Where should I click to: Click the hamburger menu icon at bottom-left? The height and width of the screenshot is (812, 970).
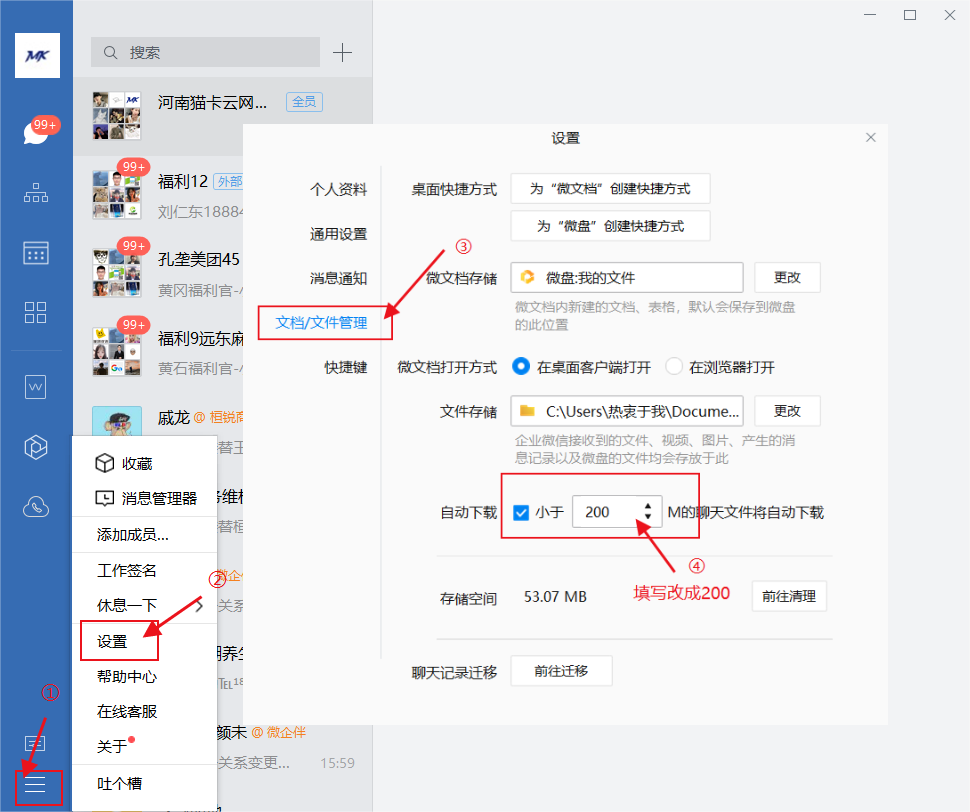pos(36,786)
